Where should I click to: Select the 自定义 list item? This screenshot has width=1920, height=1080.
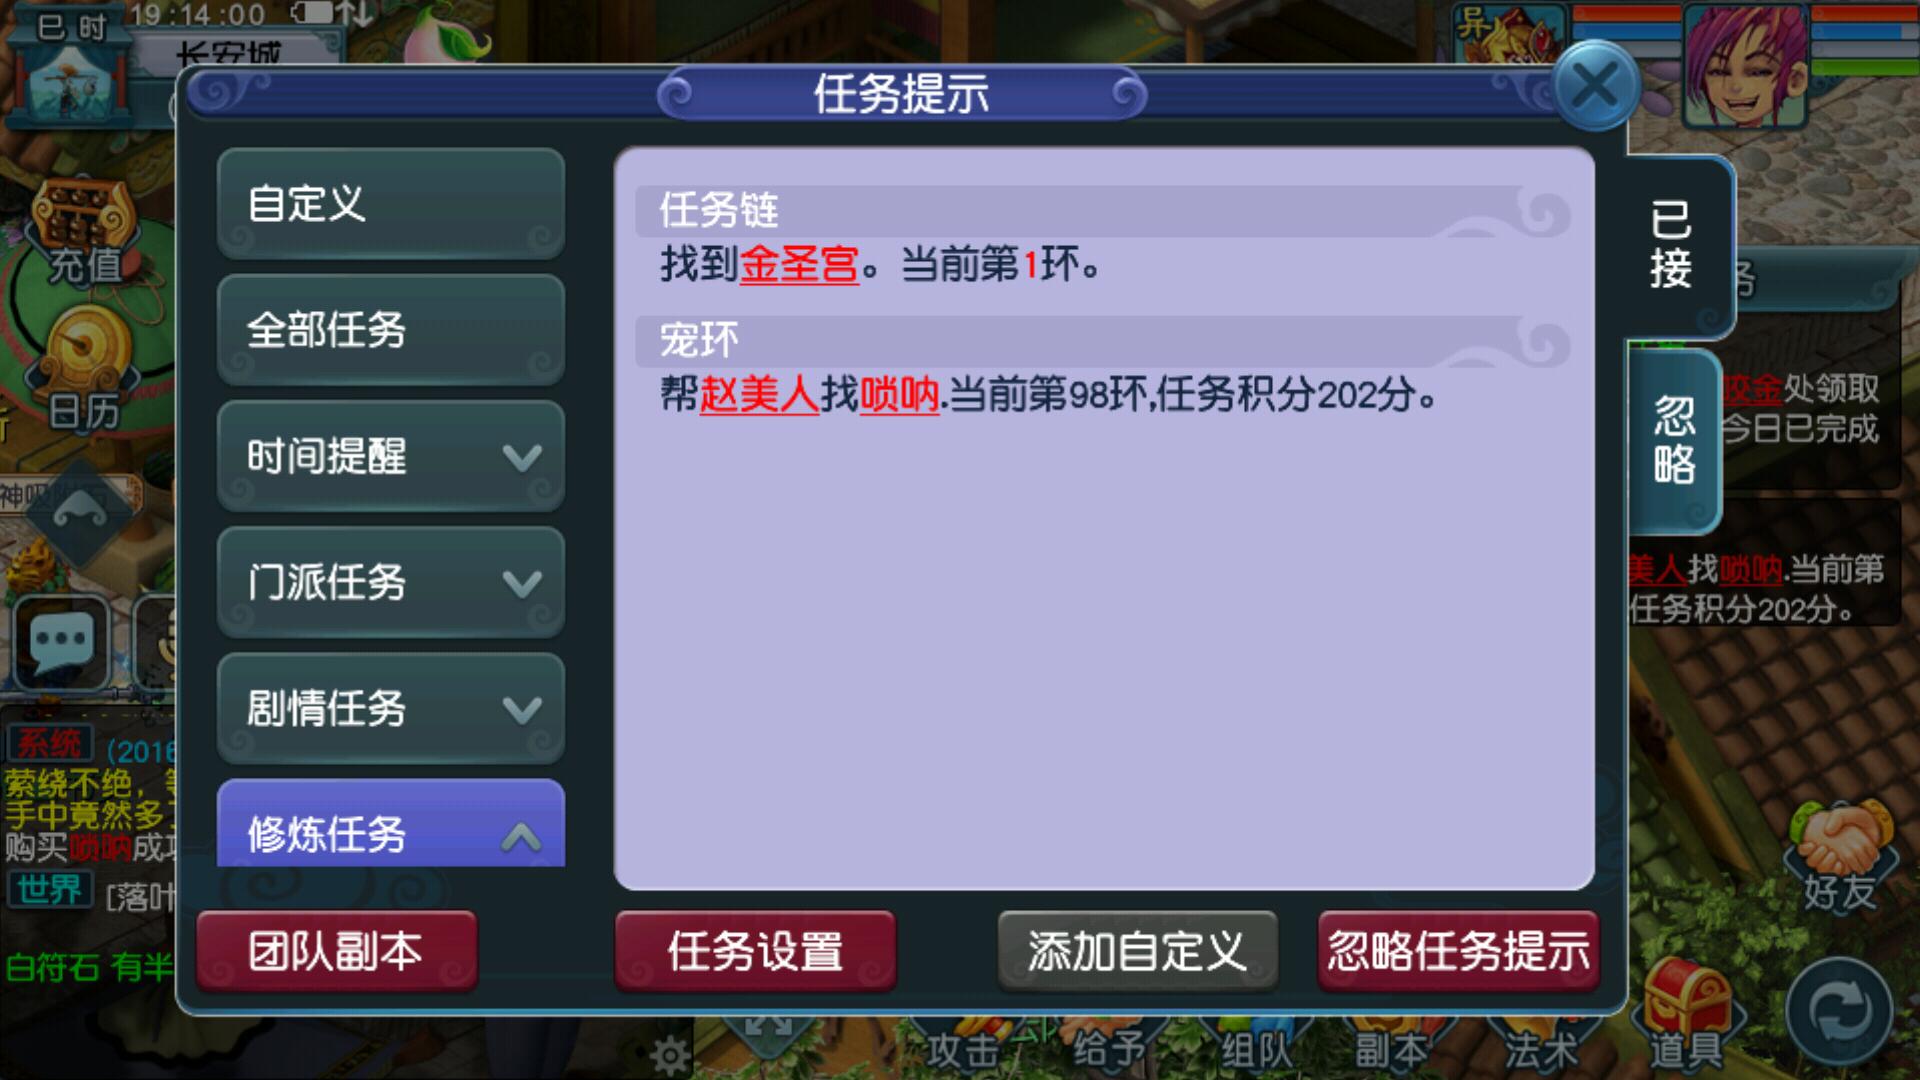pos(391,204)
